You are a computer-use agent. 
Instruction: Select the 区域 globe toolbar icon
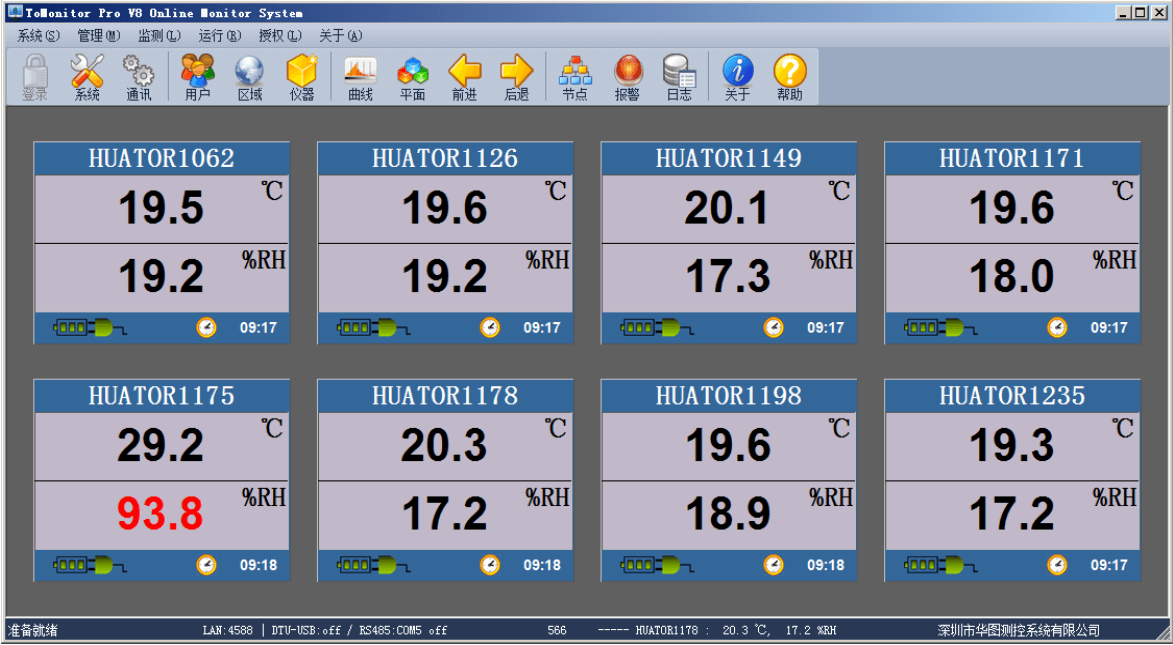[x=249, y=76]
